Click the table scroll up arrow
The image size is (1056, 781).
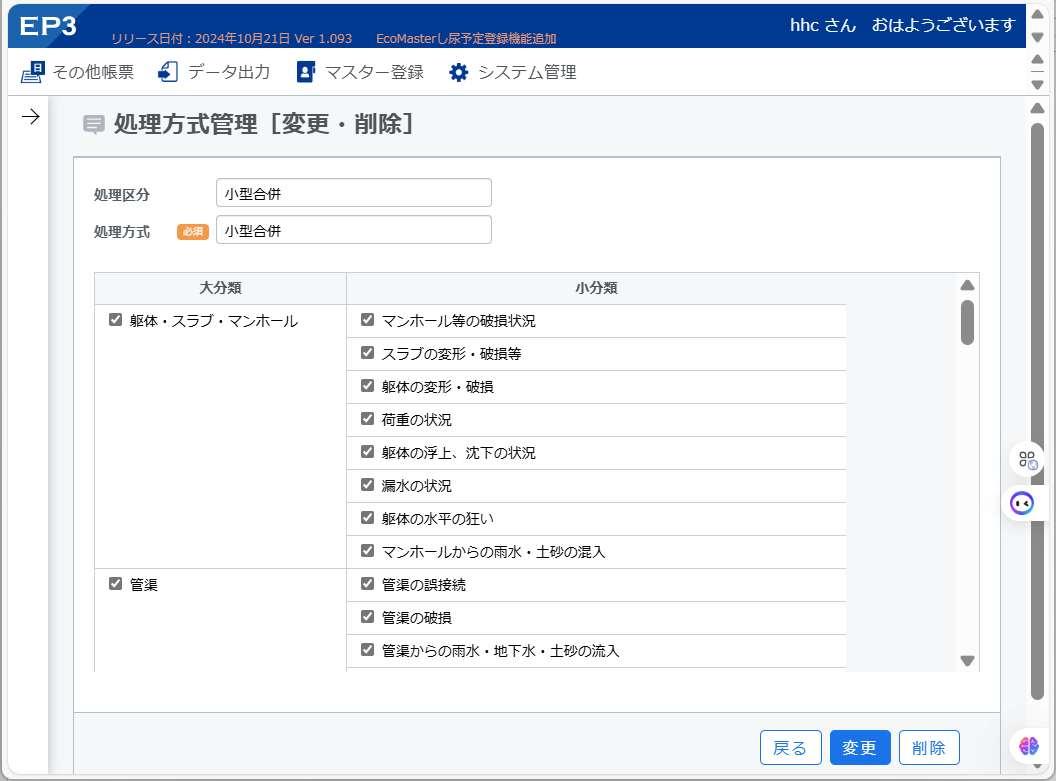(967, 285)
